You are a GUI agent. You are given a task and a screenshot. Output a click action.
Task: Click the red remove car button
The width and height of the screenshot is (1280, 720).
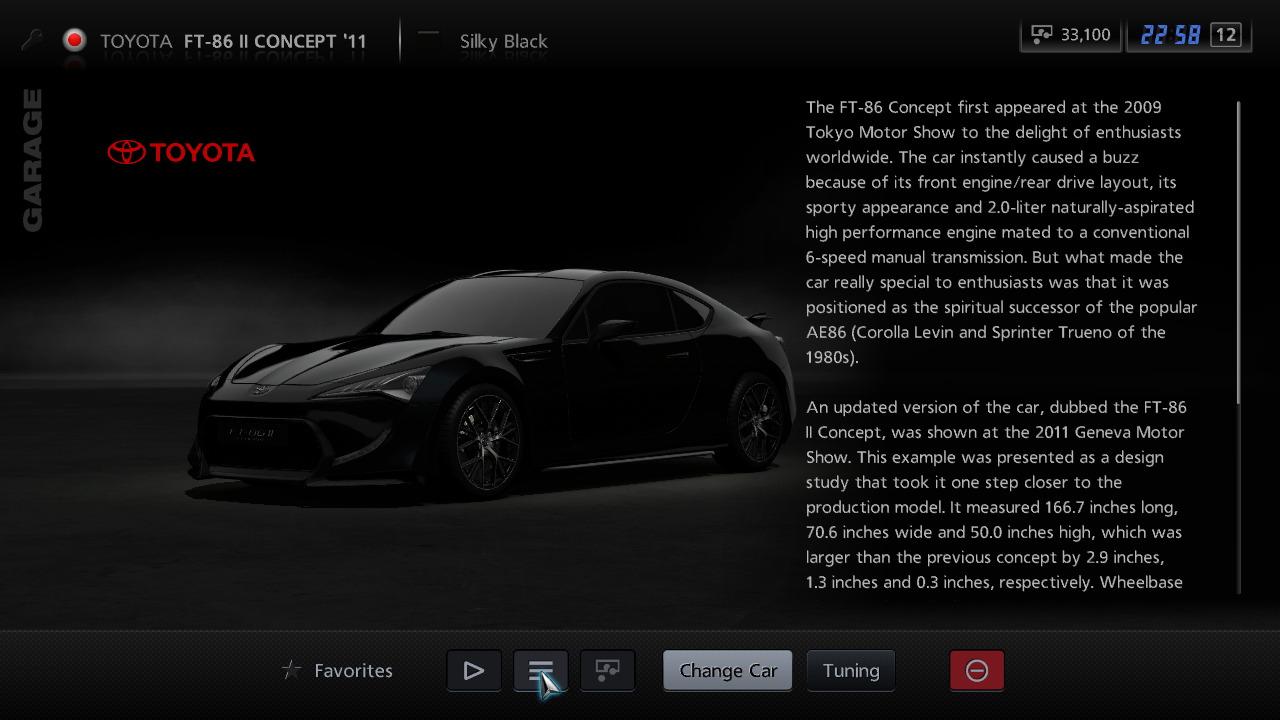coord(977,671)
